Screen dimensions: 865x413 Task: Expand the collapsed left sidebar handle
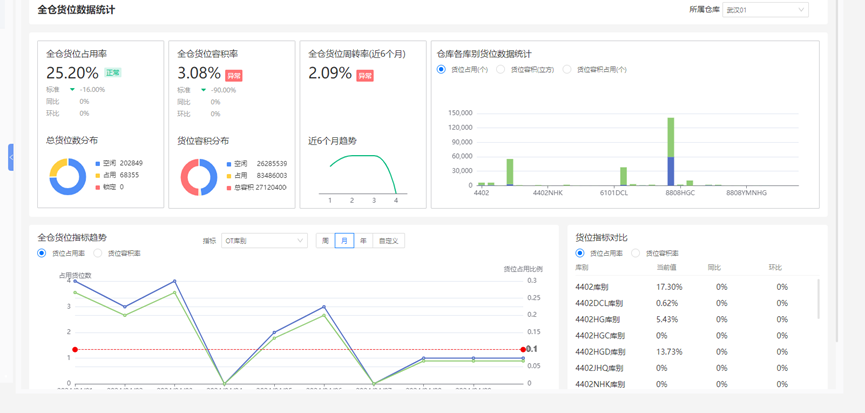11,157
